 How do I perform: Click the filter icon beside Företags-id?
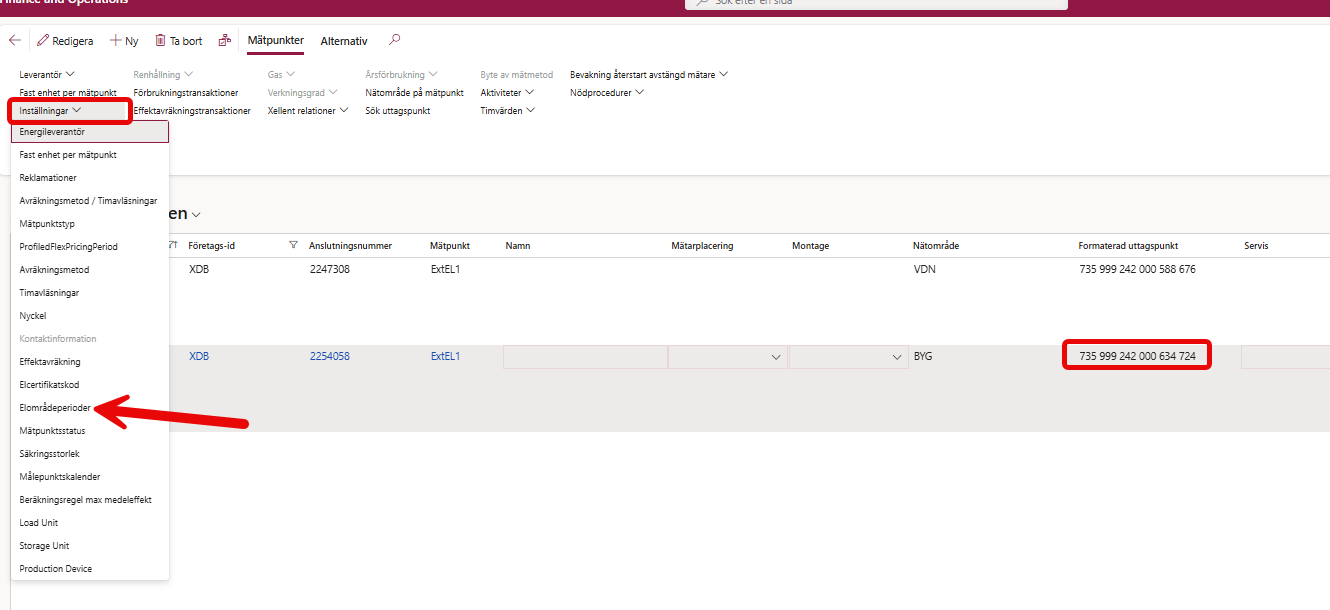(x=293, y=245)
